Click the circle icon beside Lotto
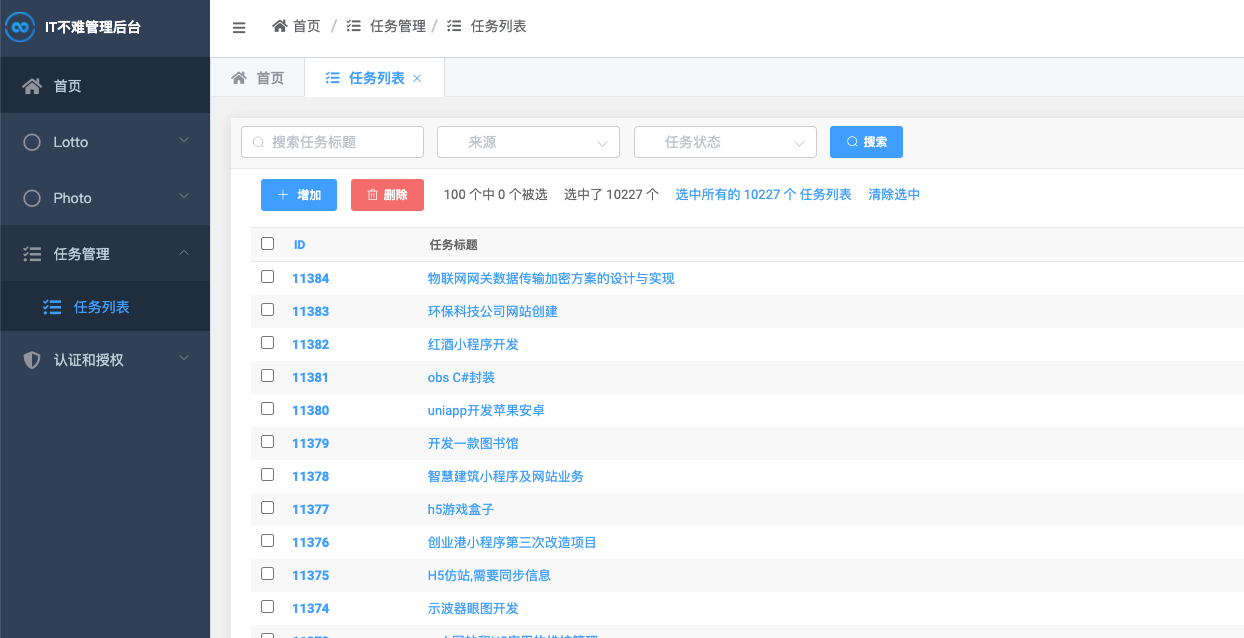 coord(32,142)
